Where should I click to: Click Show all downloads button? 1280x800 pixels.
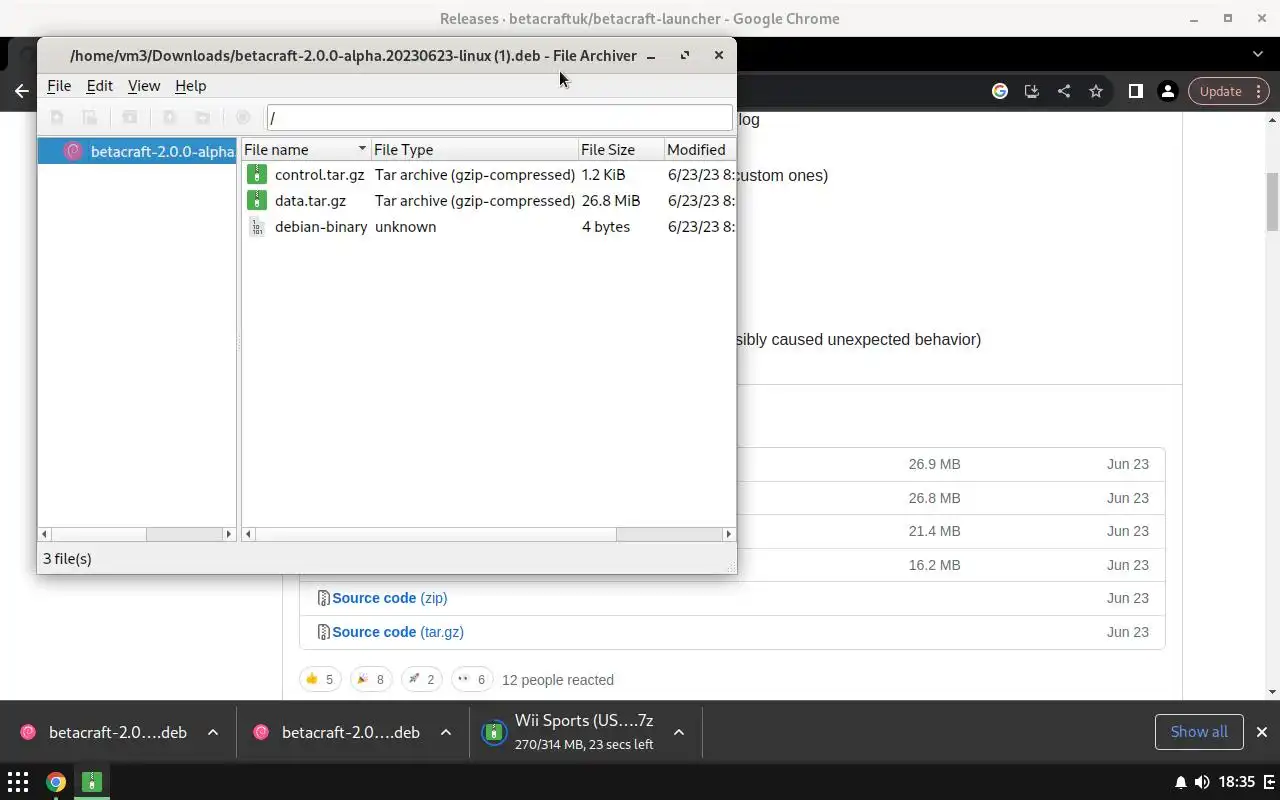click(1199, 732)
